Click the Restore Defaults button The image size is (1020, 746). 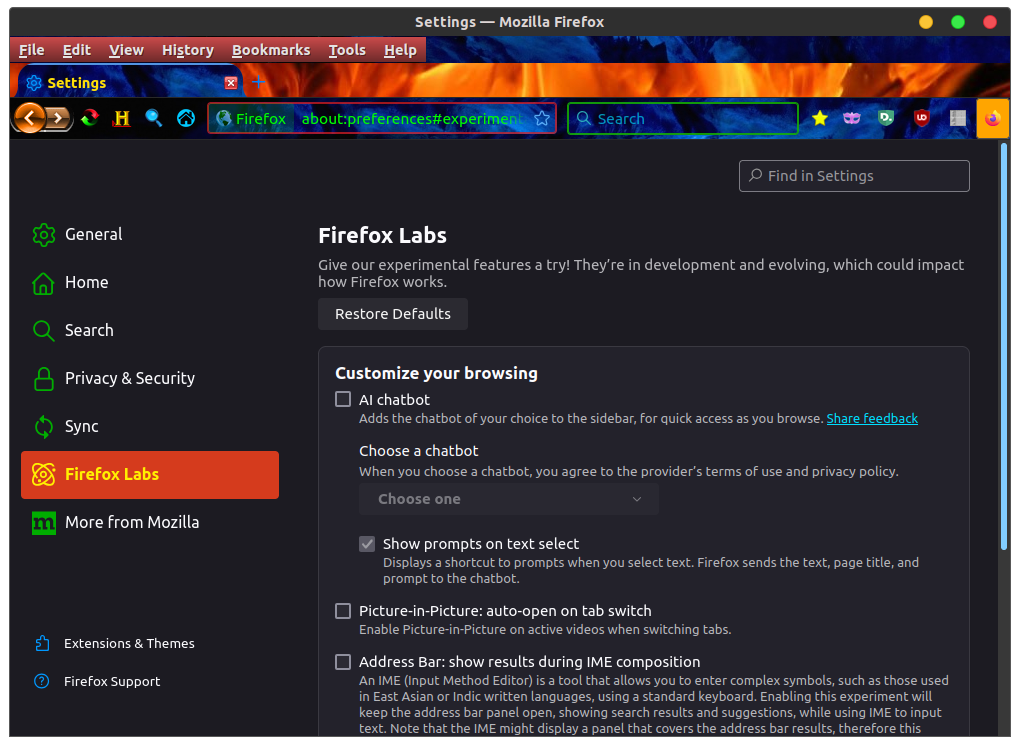click(393, 313)
